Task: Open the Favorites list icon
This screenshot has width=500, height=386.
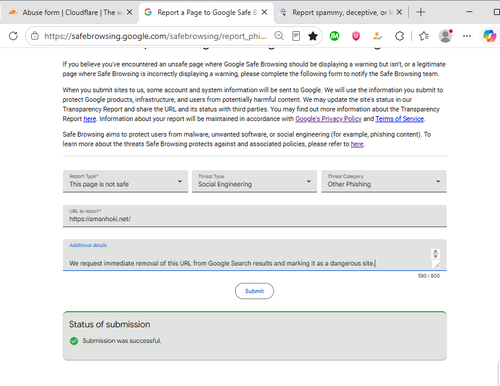Action: click(424, 36)
